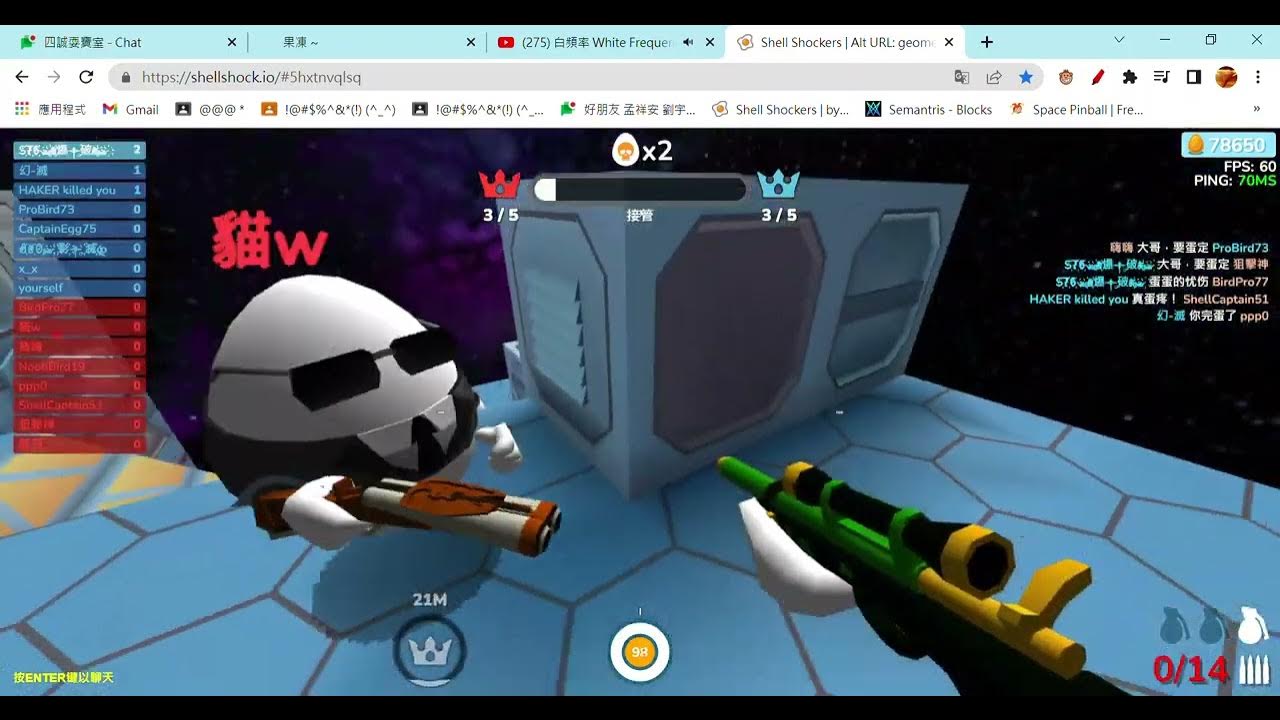This screenshot has height=720, width=1280.
Task: Switch to the 果凍 ~ tab
Action: tap(364, 42)
